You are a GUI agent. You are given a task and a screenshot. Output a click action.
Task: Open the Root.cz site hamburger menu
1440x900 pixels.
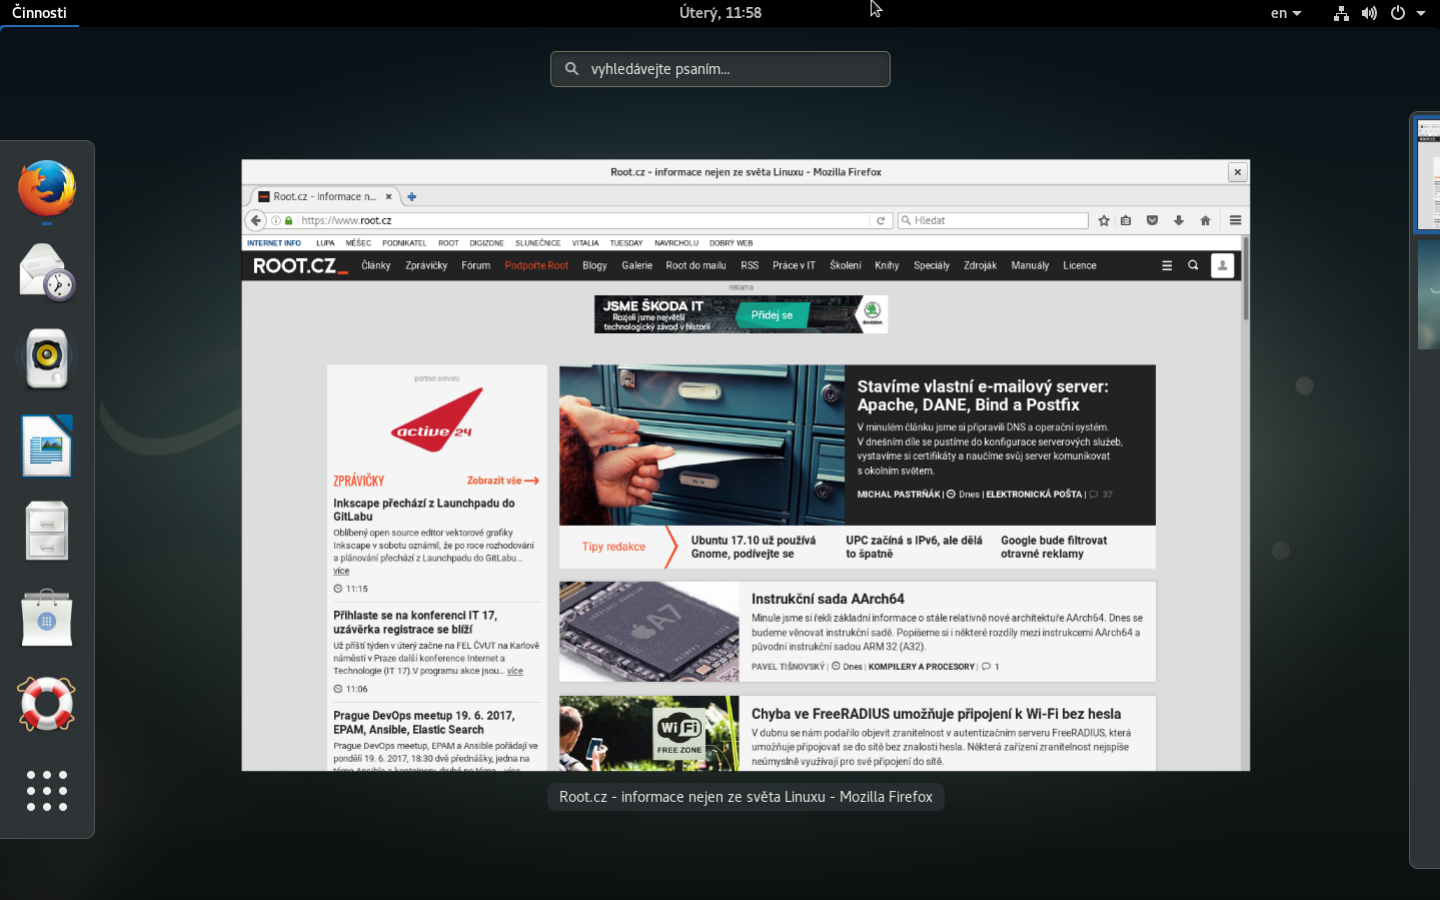click(x=1166, y=265)
